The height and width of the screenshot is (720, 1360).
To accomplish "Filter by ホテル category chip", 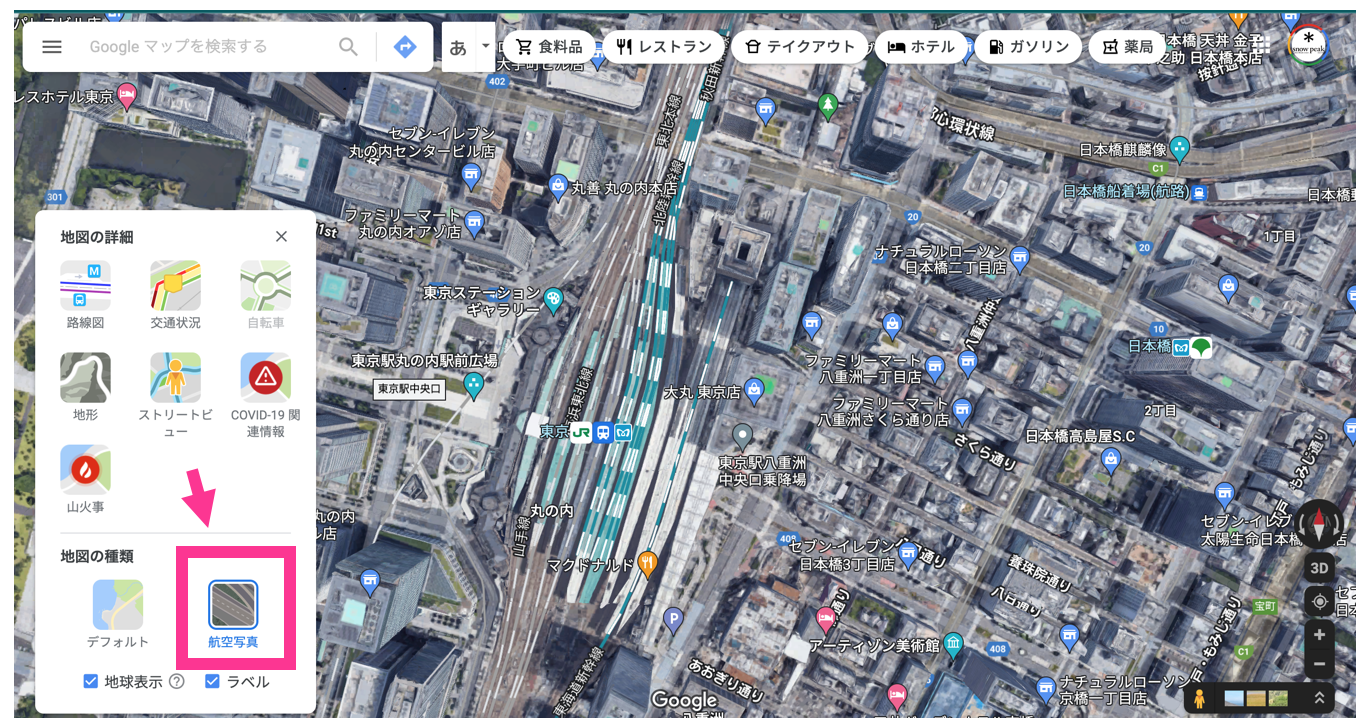I will tap(921, 47).
